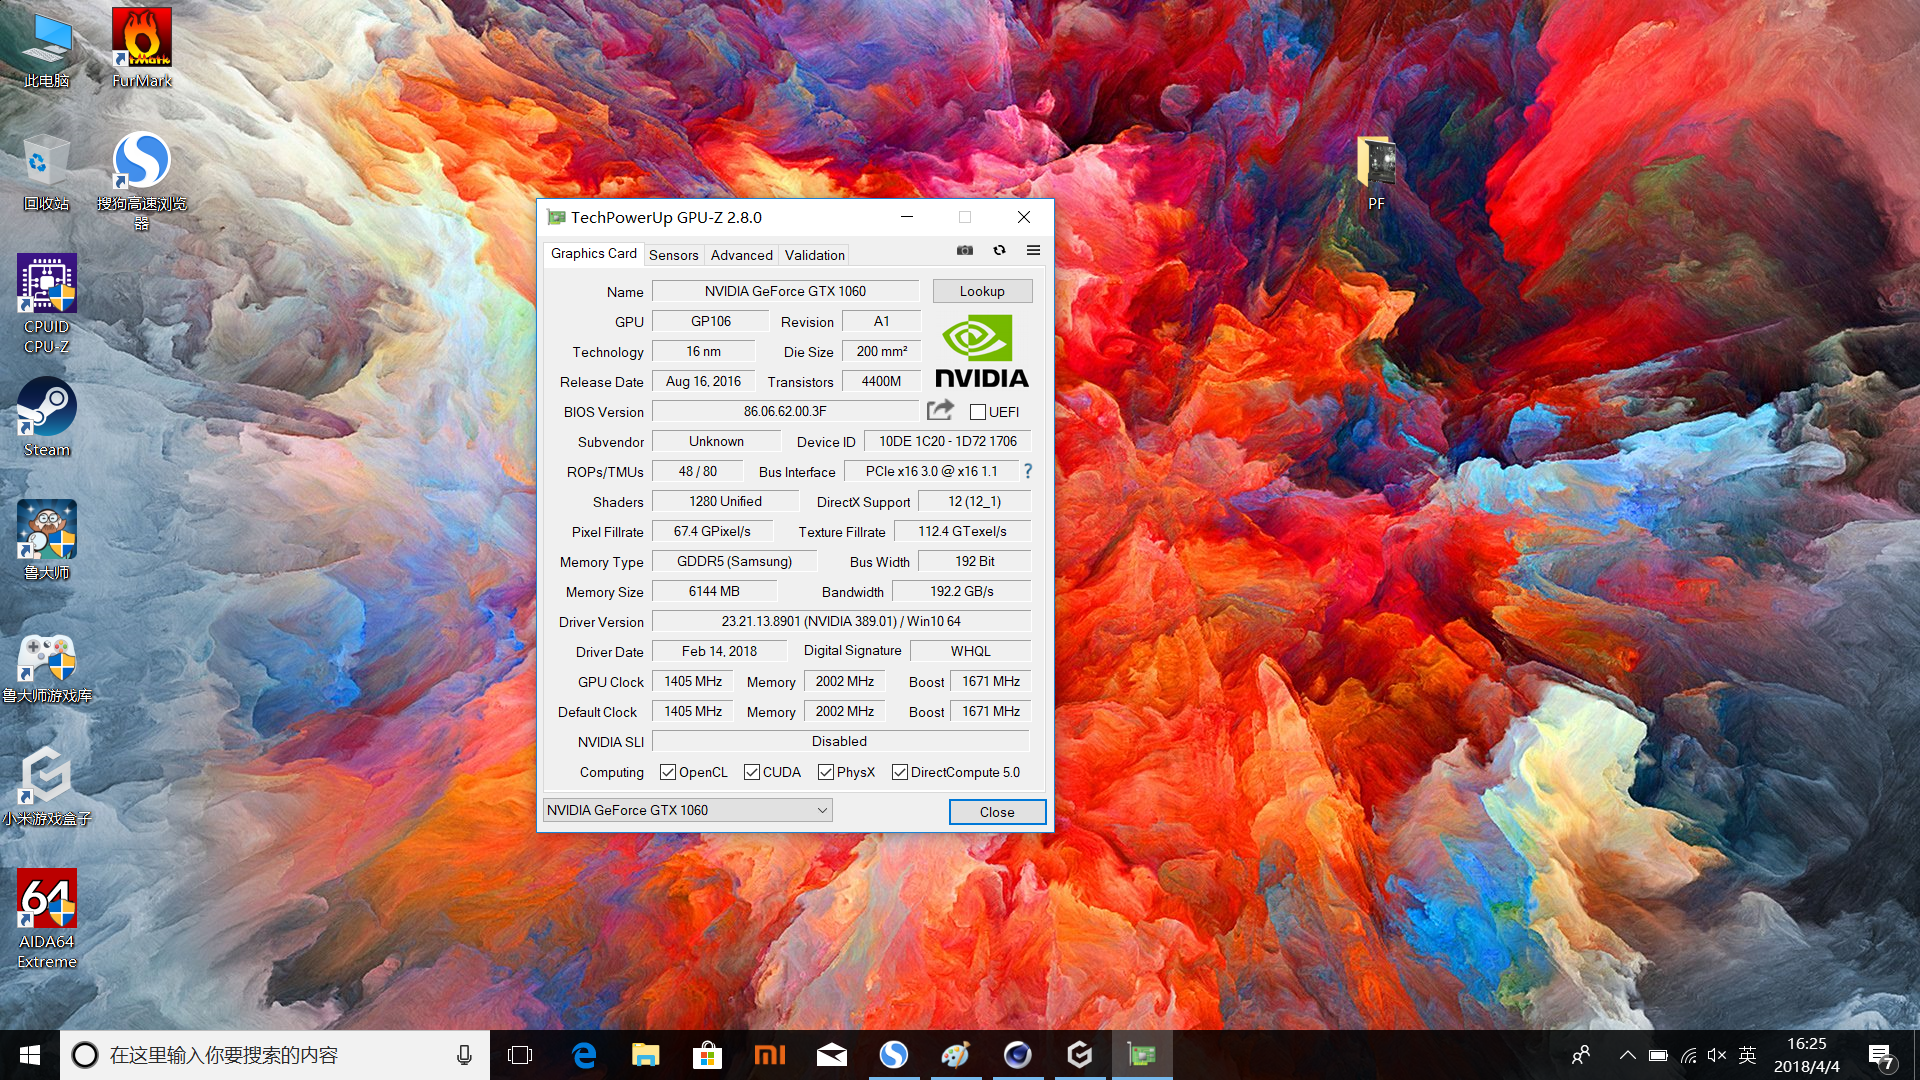Switch to the Graphics Card tab
This screenshot has width=1920, height=1080.
click(593, 254)
